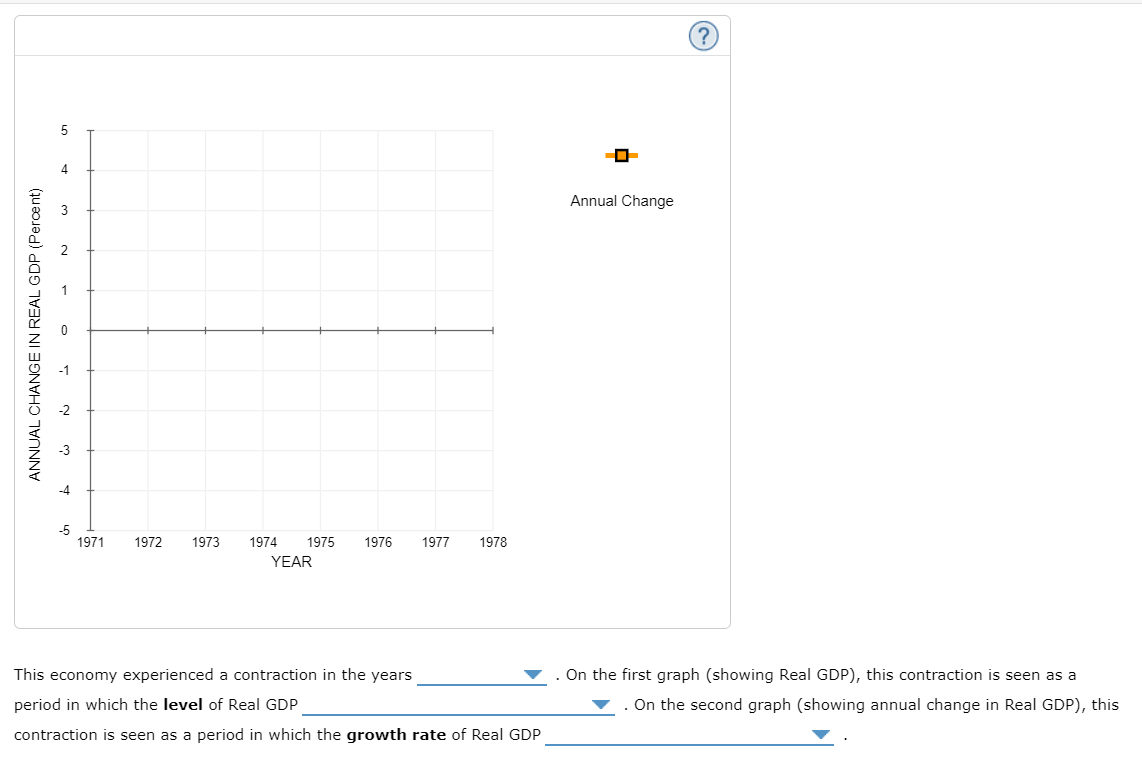Screen dimensions: 1142x761
Task: Click the zero tick mark on the vertical axis
Action: click(88, 330)
